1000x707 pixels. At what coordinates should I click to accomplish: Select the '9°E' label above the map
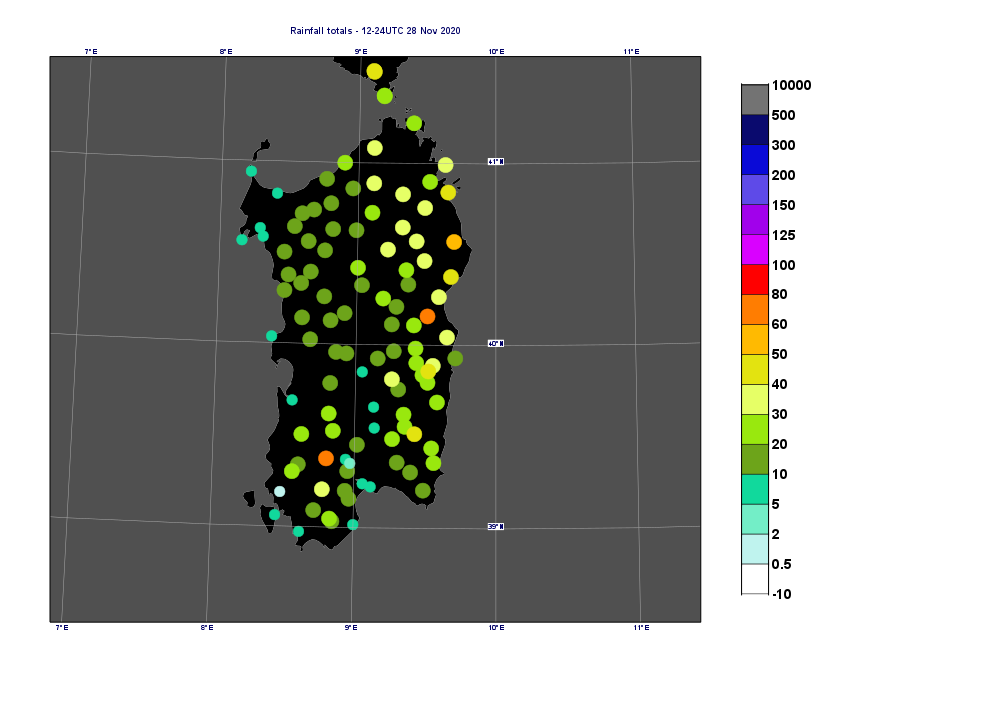pyautogui.click(x=361, y=52)
